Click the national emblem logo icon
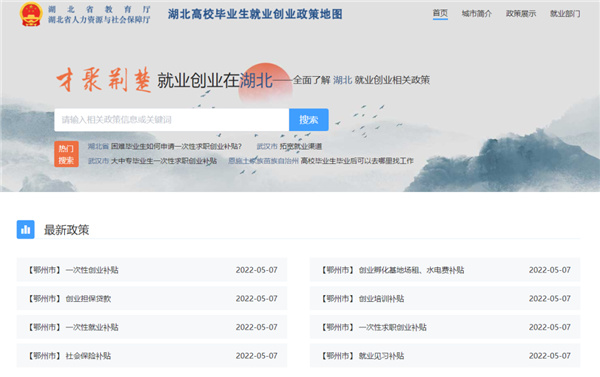This screenshot has width=600, height=377. tap(31, 14)
